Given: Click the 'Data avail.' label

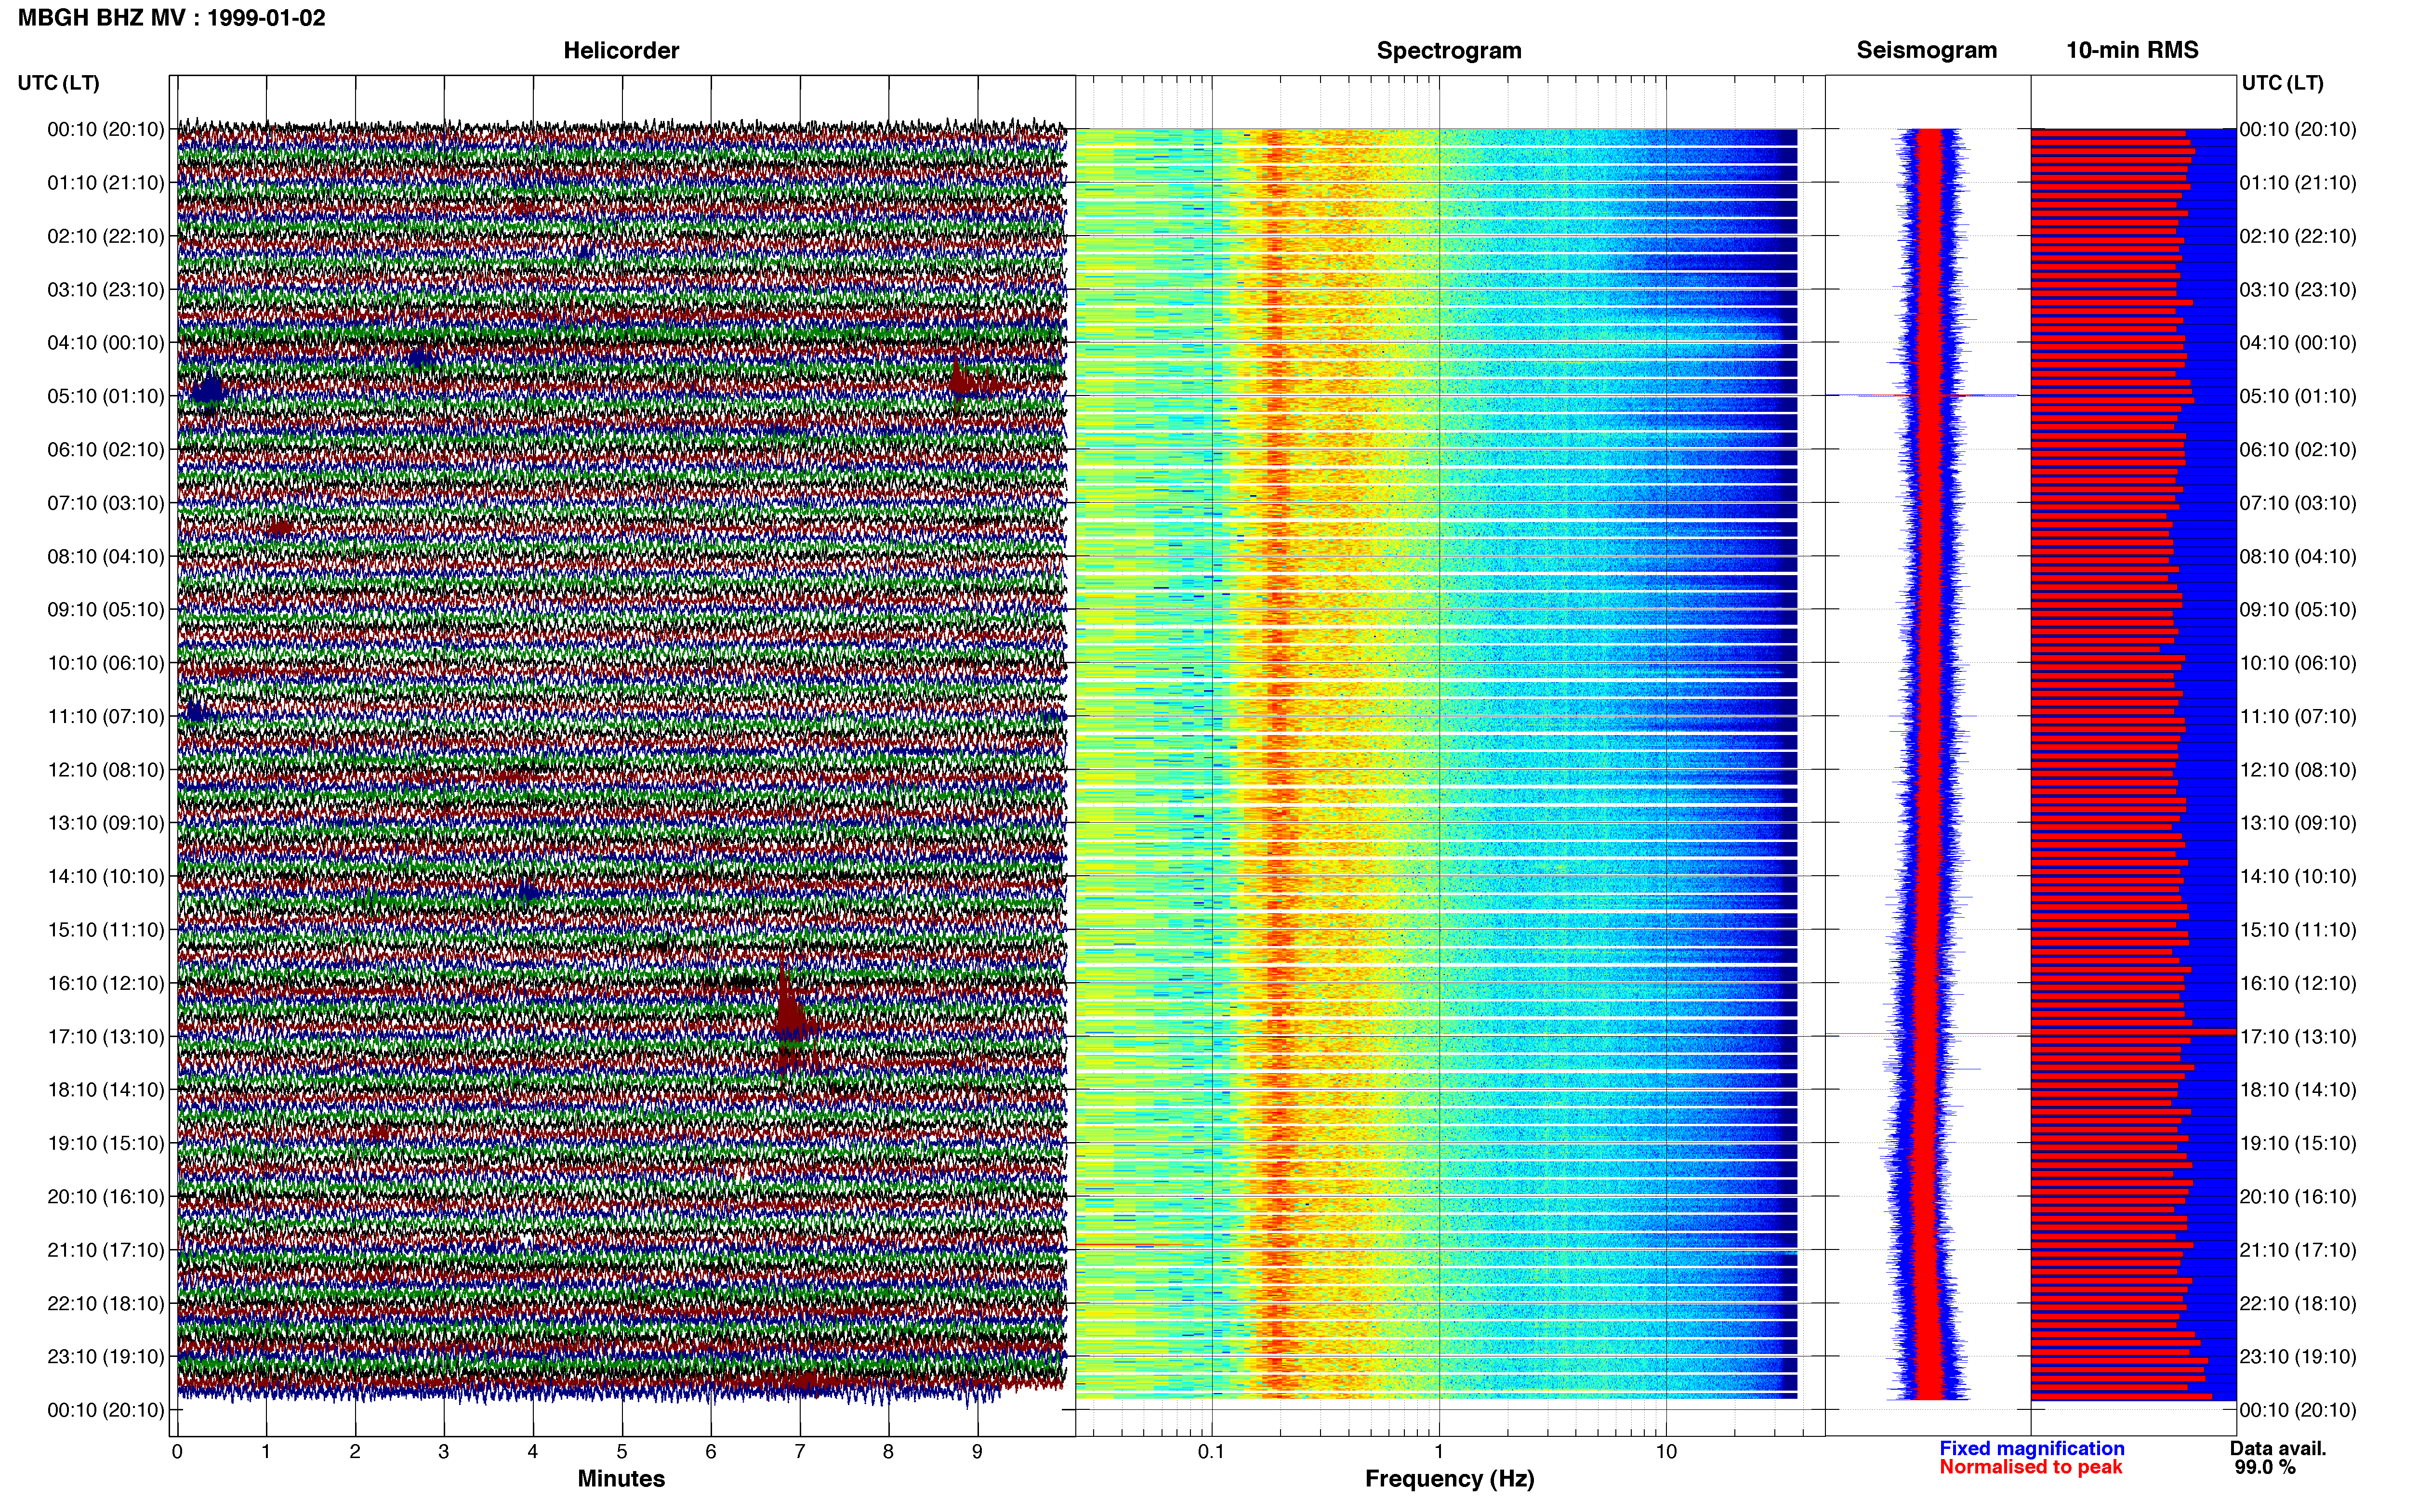Looking at the screenshot, I should (2278, 1448).
